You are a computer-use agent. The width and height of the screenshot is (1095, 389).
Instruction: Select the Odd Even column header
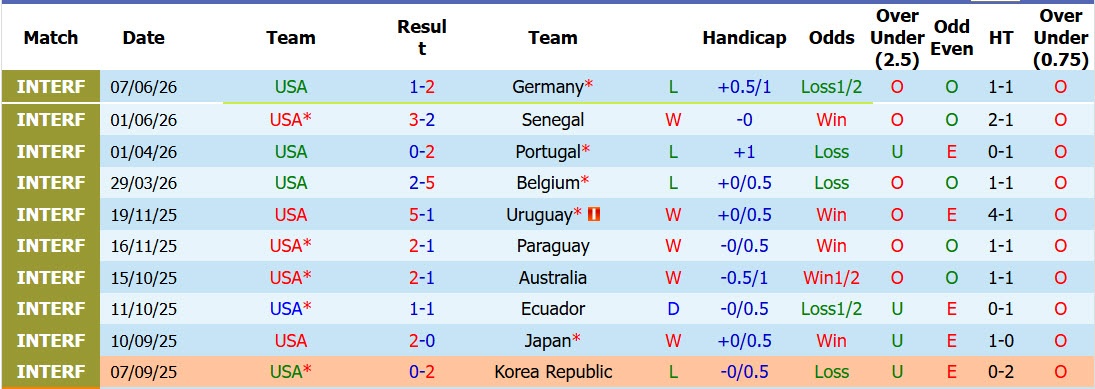(x=952, y=38)
